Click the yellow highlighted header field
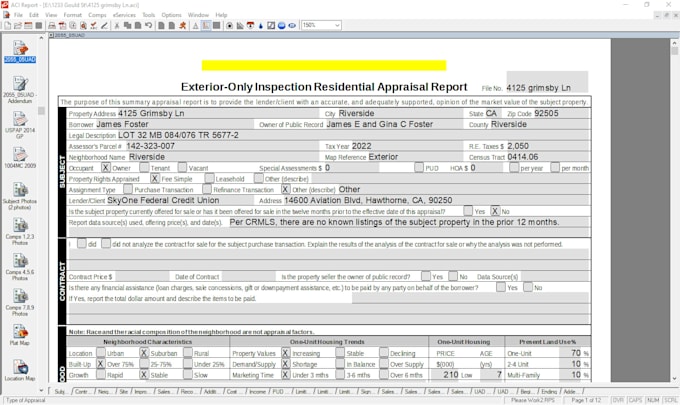The width and height of the screenshot is (680, 405). 324,65
